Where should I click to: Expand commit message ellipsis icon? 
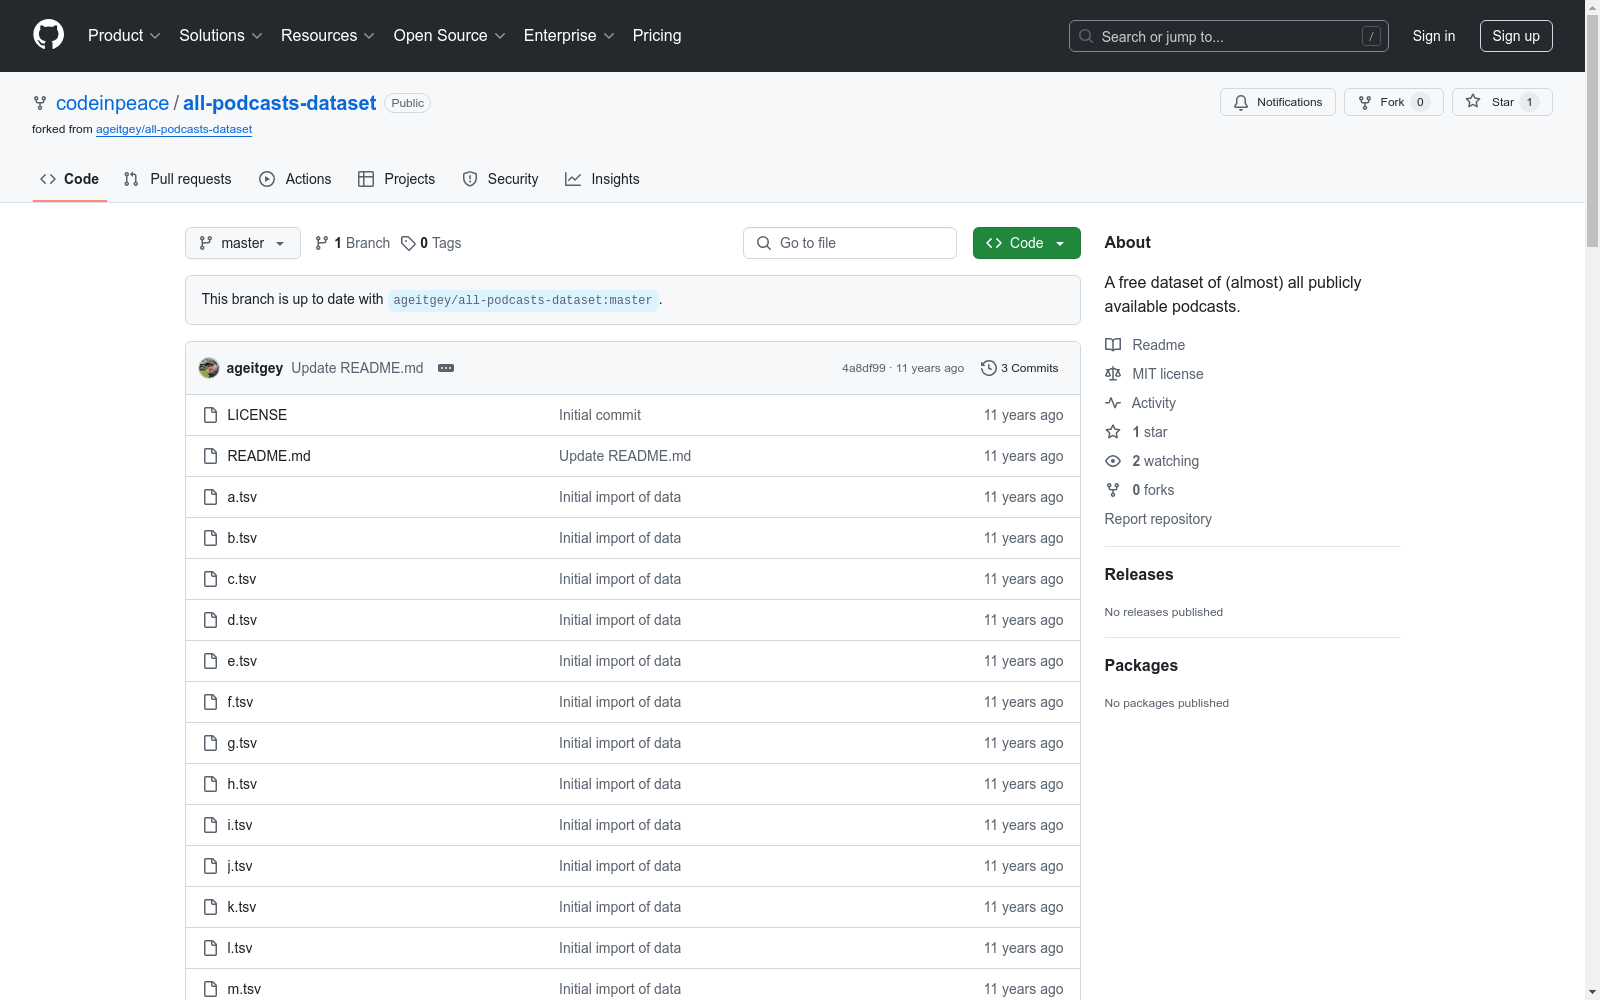(x=446, y=368)
